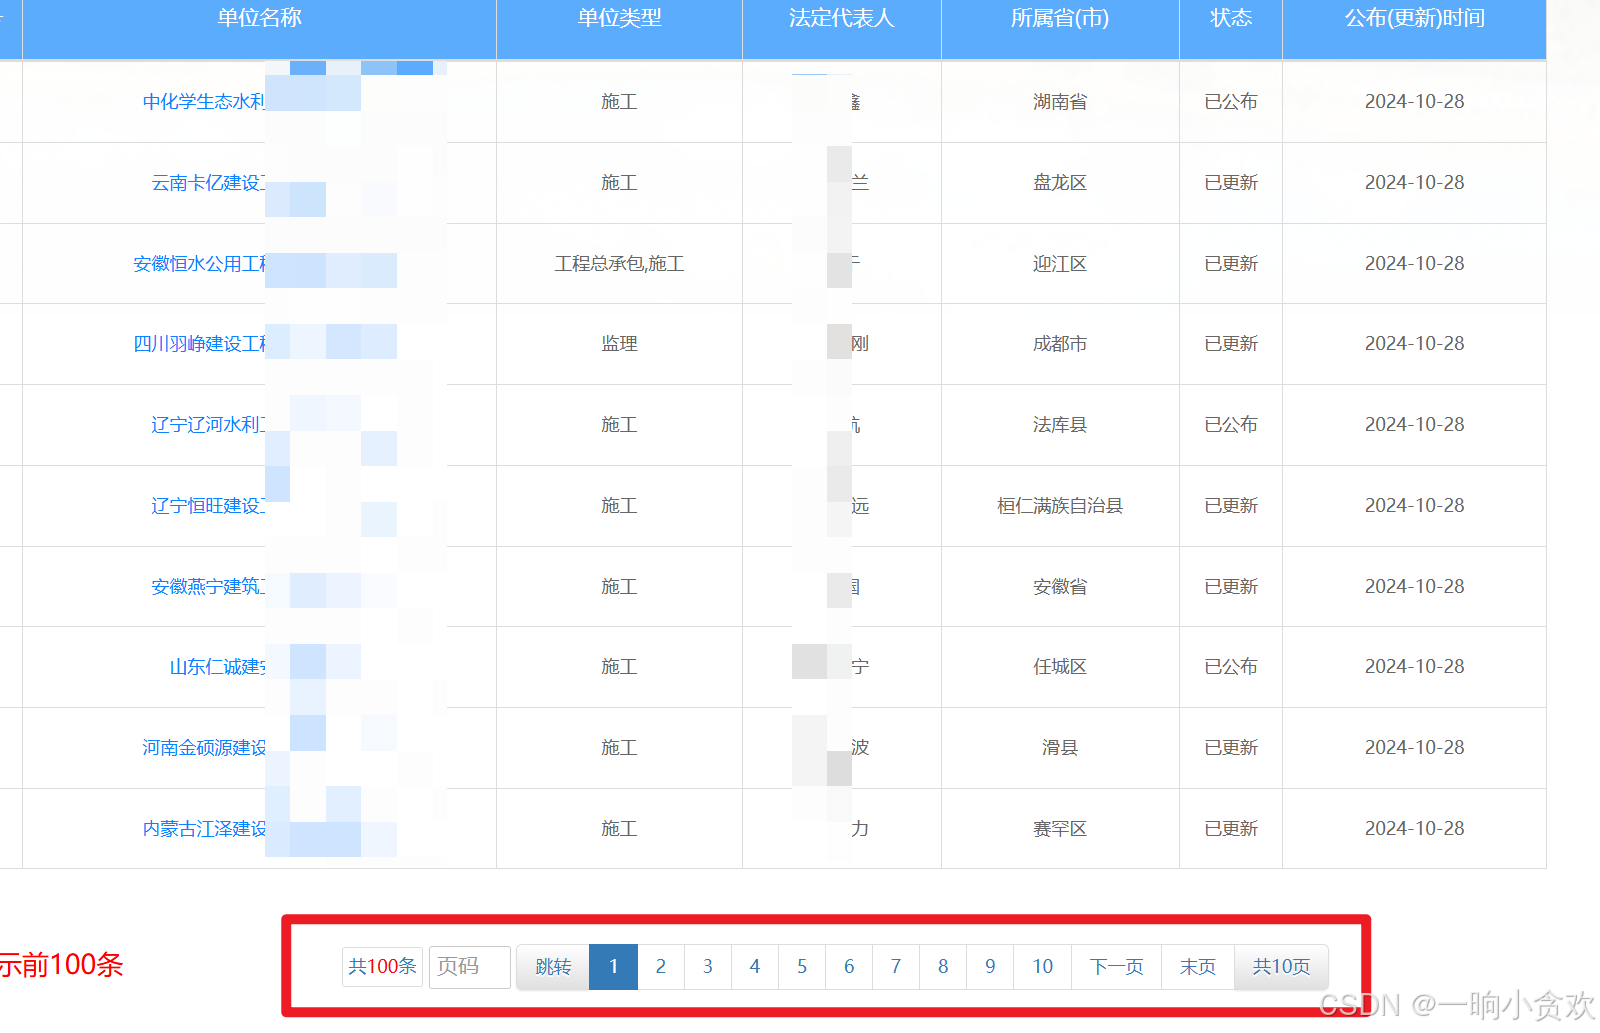Click the 法库县 region cell
Viewport: 1600px width, 1033px height.
pyautogui.click(x=1060, y=425)
